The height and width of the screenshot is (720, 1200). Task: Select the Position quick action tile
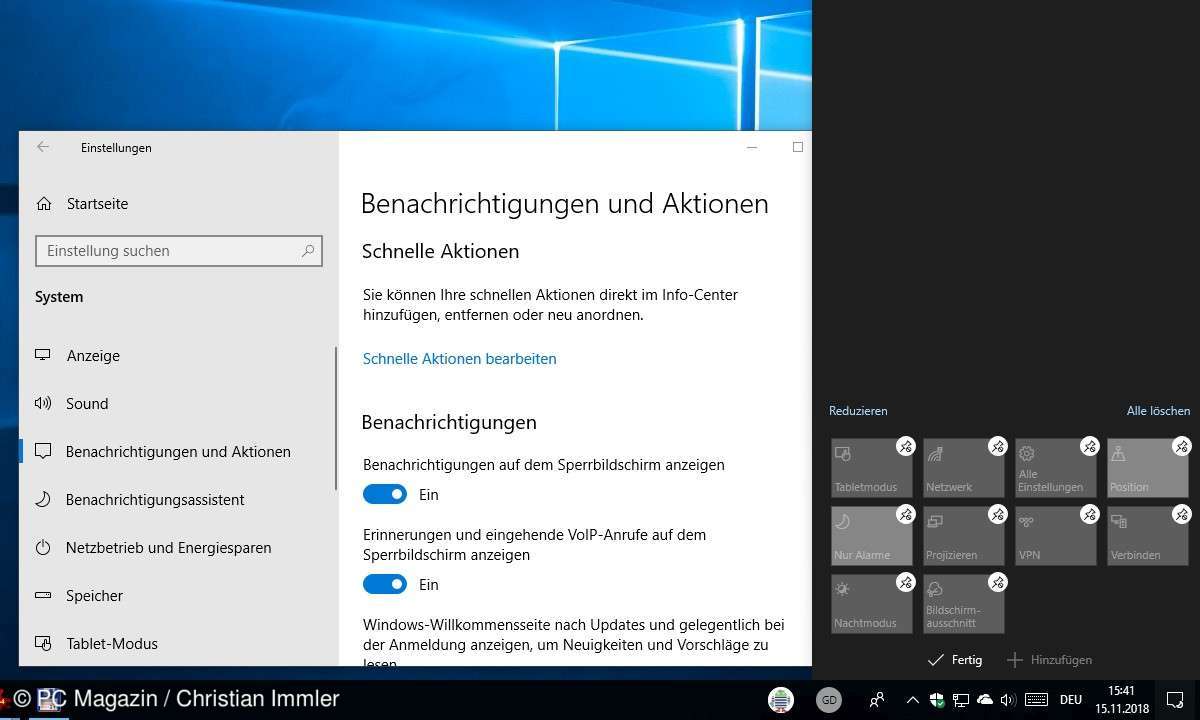click(x=1148, y=468)
